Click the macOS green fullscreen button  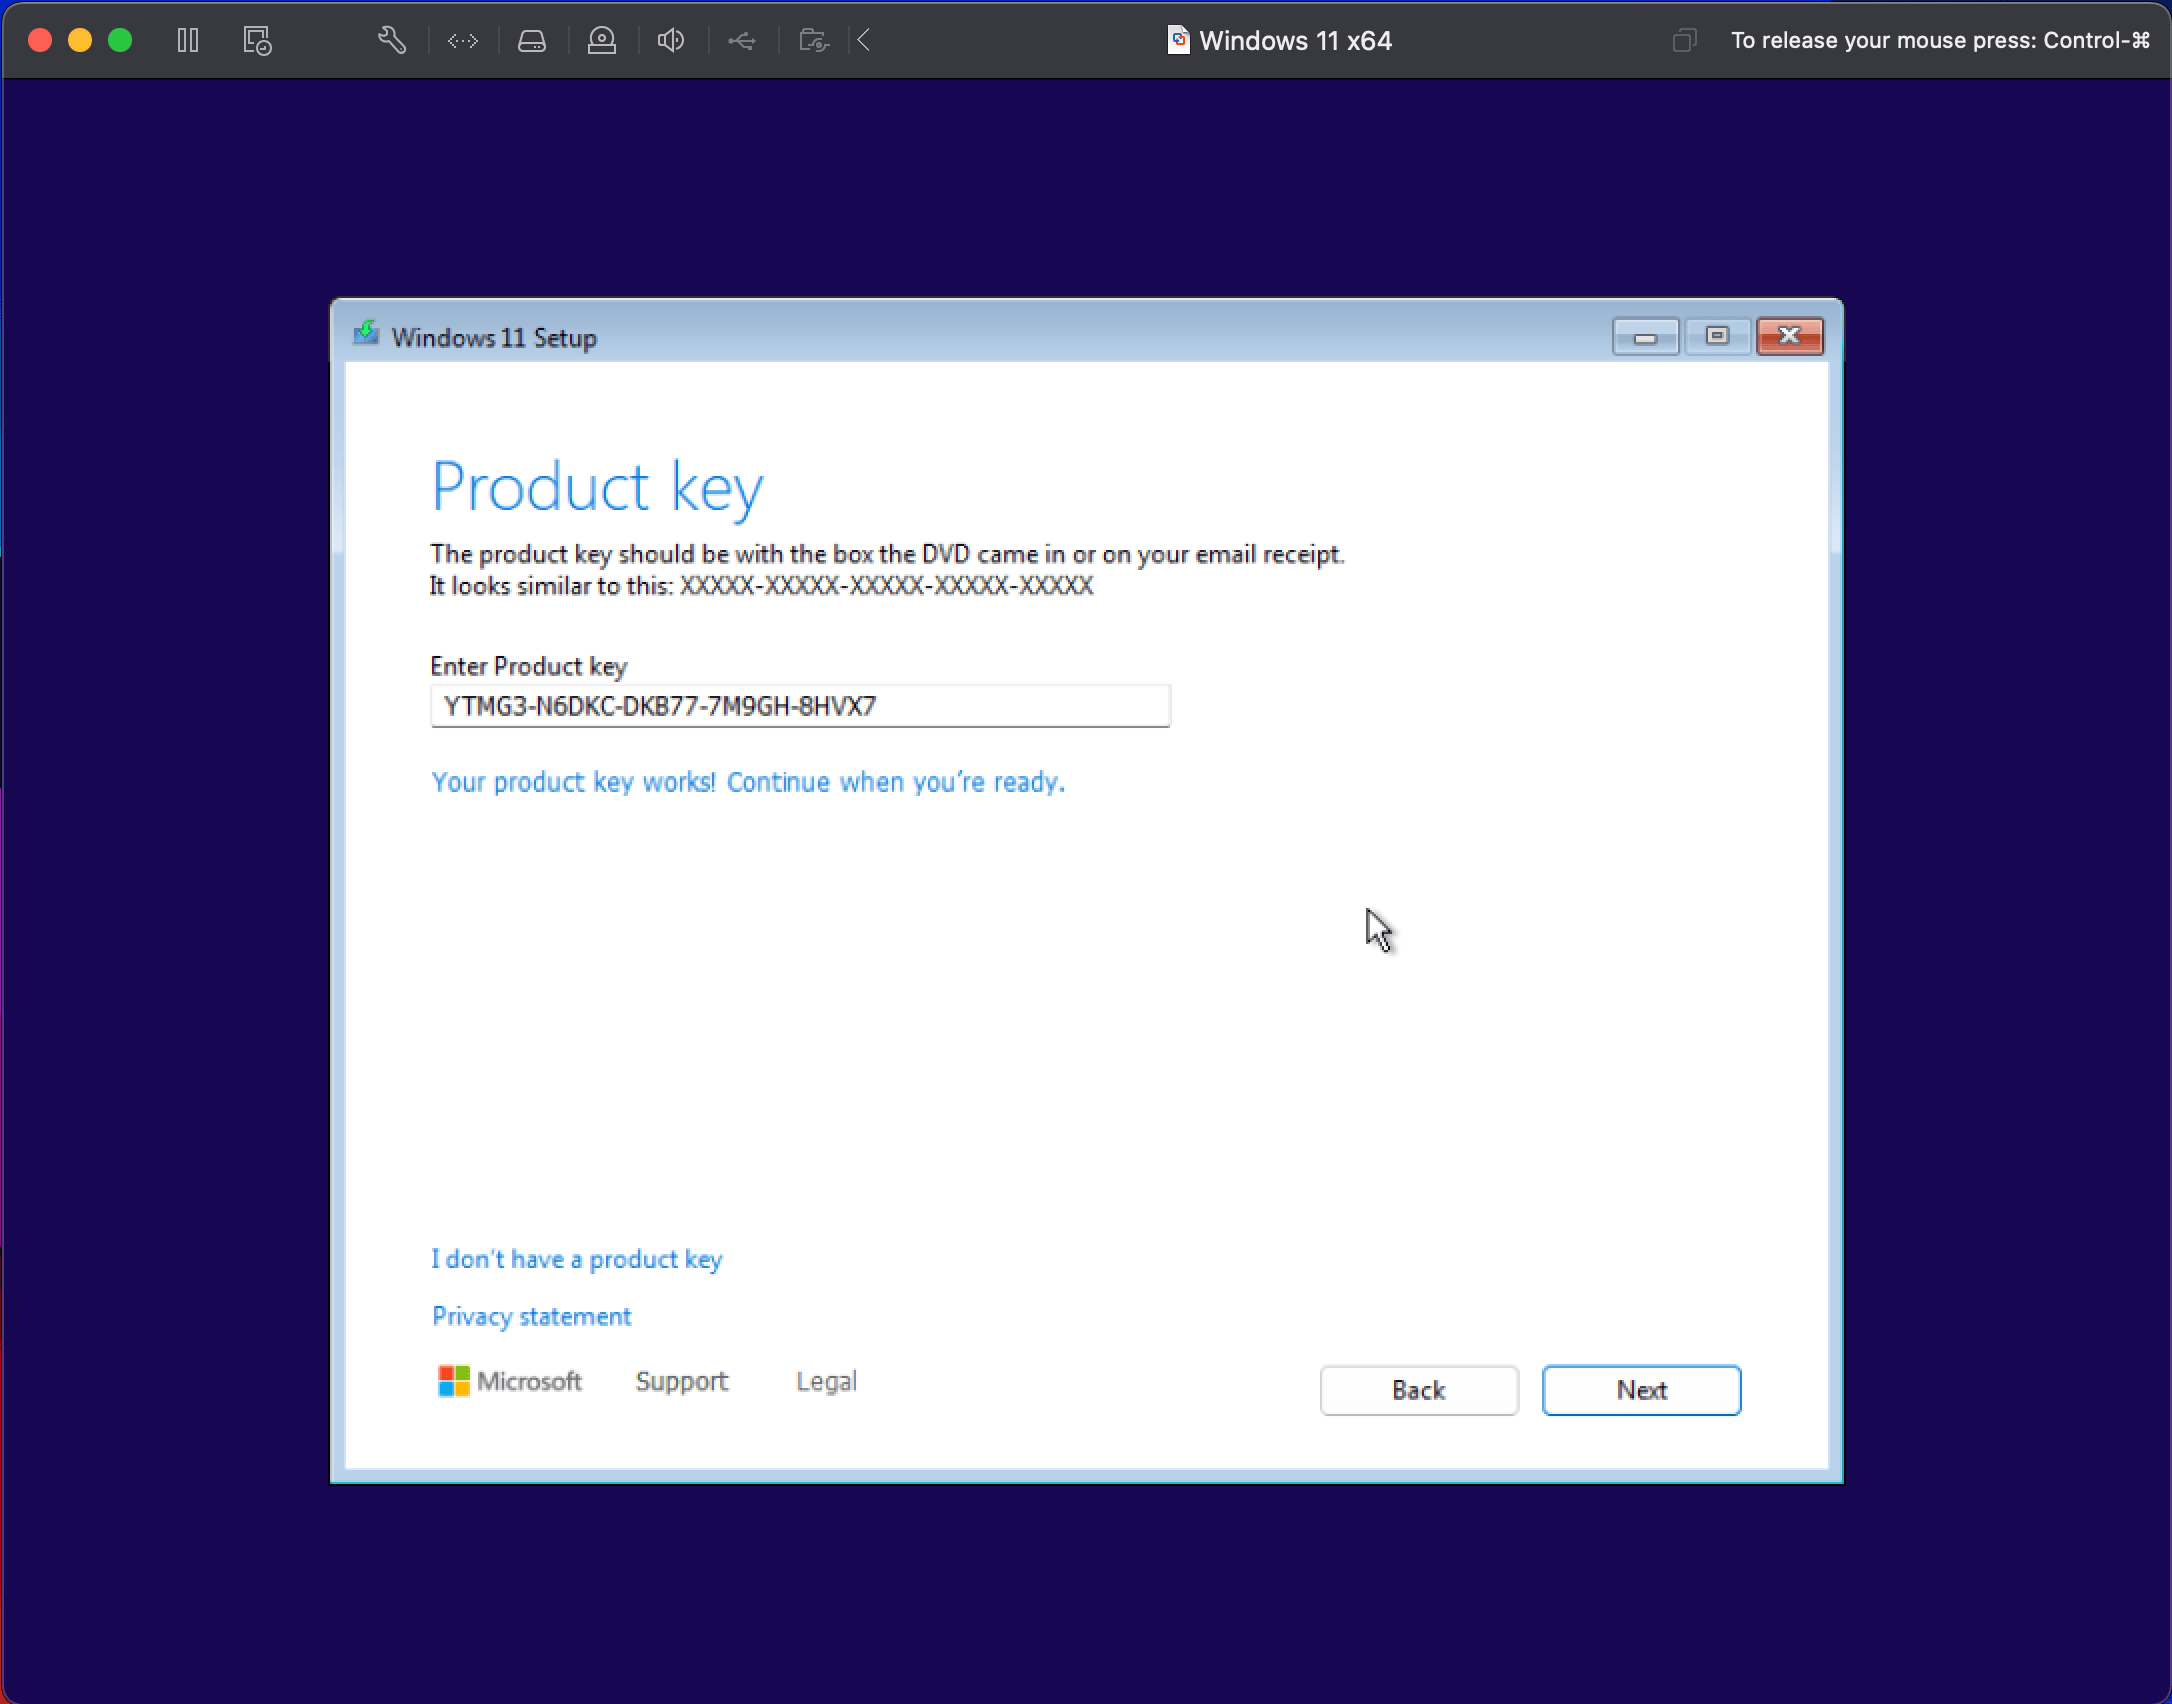(x=120, y=40)
